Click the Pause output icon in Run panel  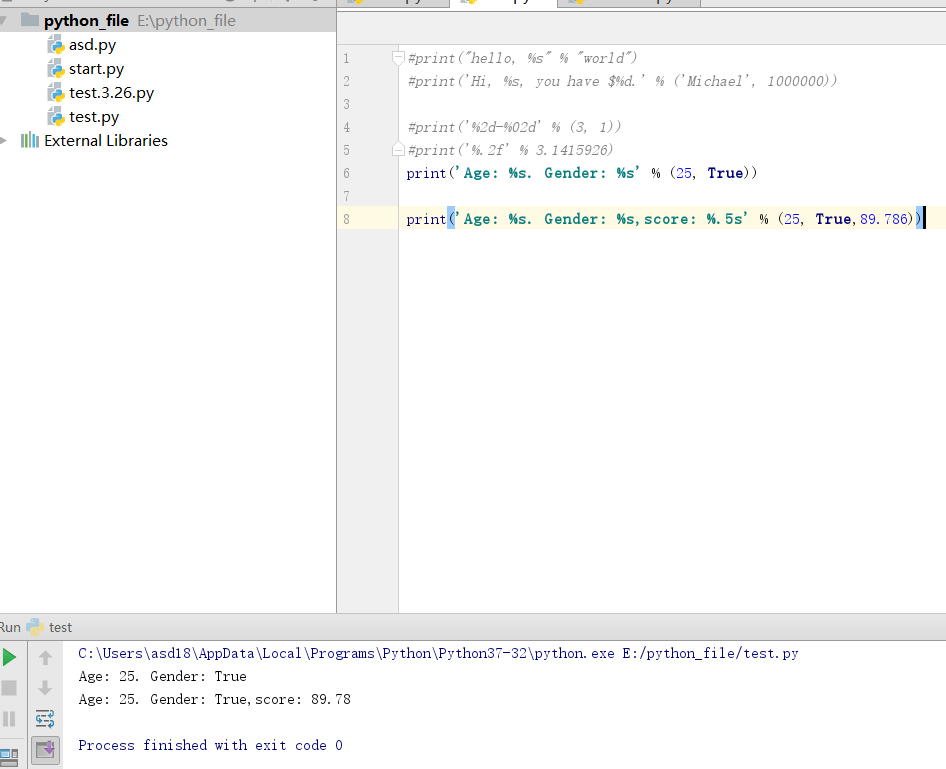point(9,719)
